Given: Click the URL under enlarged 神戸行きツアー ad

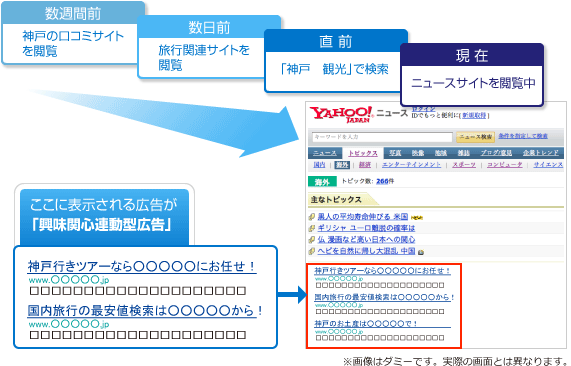Looking at the screenshot, I should tap(69, 280).
